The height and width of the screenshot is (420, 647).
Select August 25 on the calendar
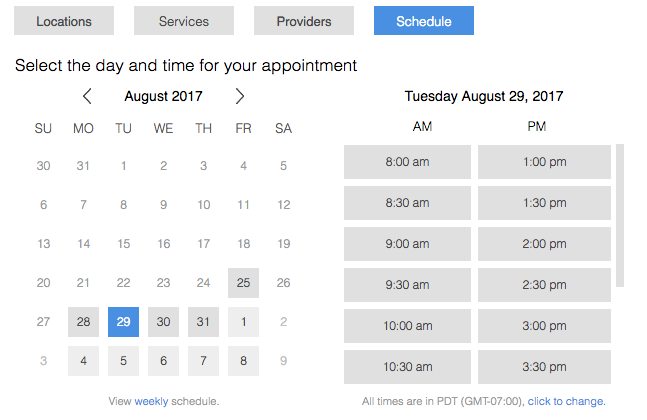243,283
